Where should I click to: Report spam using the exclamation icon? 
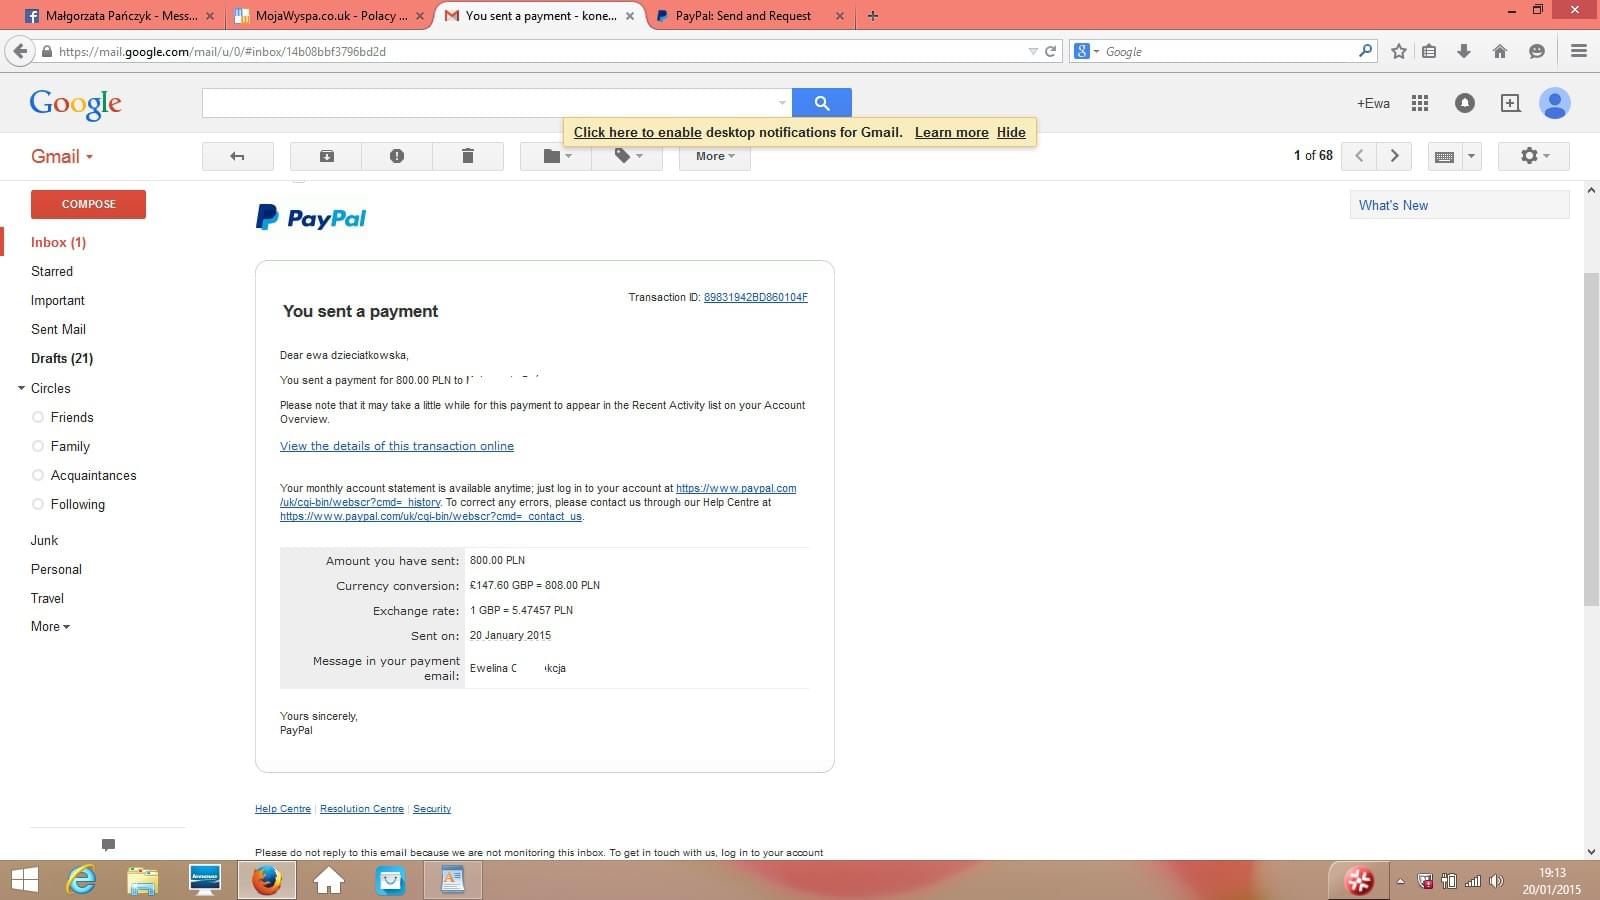pos(397,156)
